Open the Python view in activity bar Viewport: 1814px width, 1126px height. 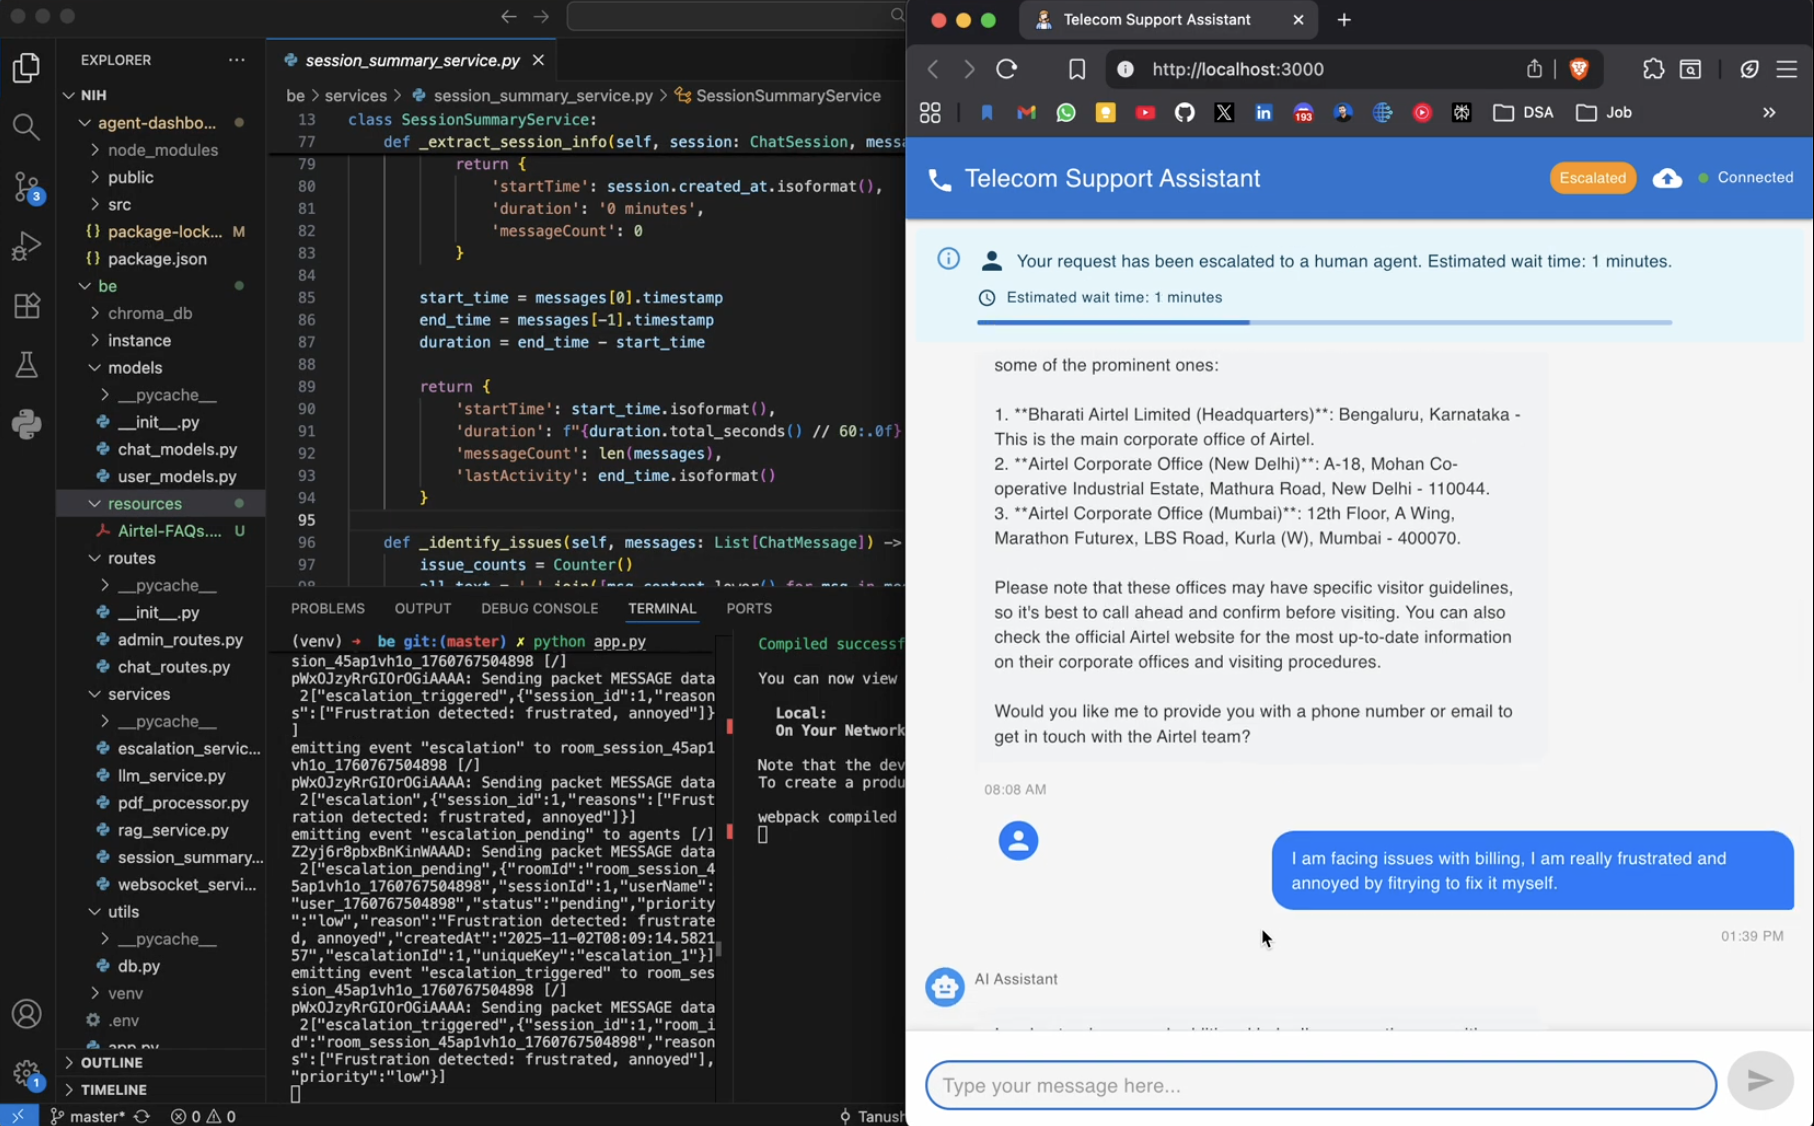tap(27, 424)
